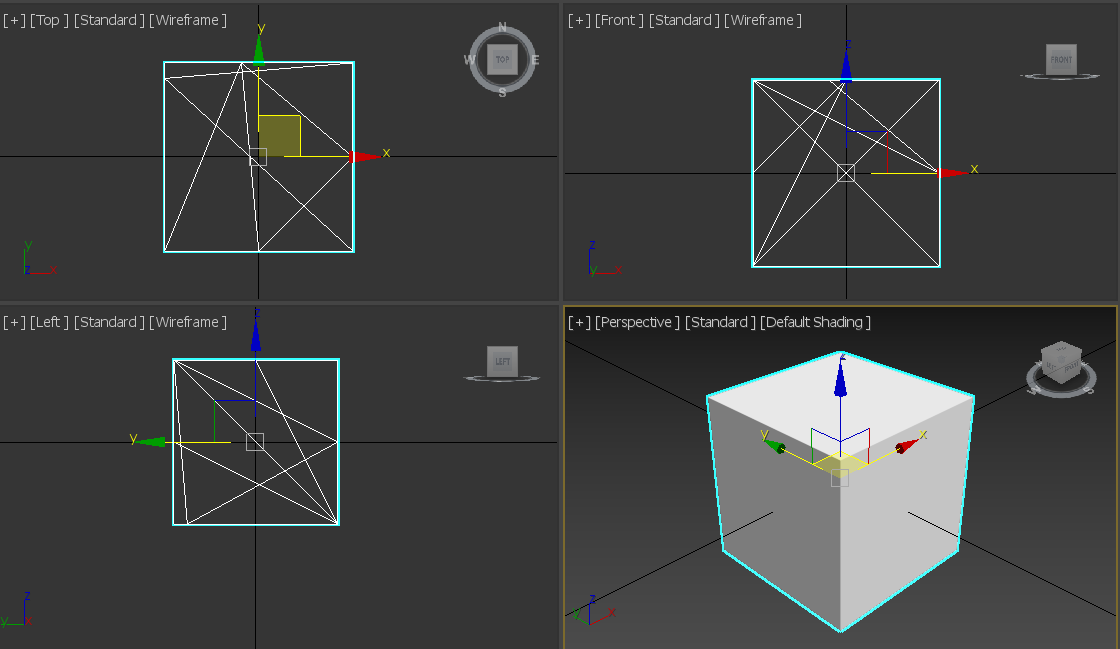The width and height of the screenshot is (1120, 649).
Task: Click the red X axis arrow gizmo
Action: click(x=360, y=156)
